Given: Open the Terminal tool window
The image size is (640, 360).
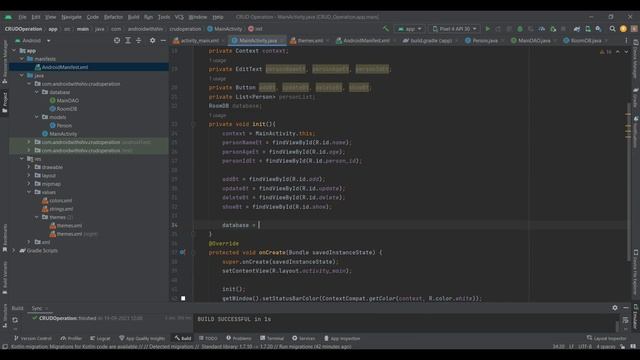Looking at the screenshot, I should (x=272, y=338).
